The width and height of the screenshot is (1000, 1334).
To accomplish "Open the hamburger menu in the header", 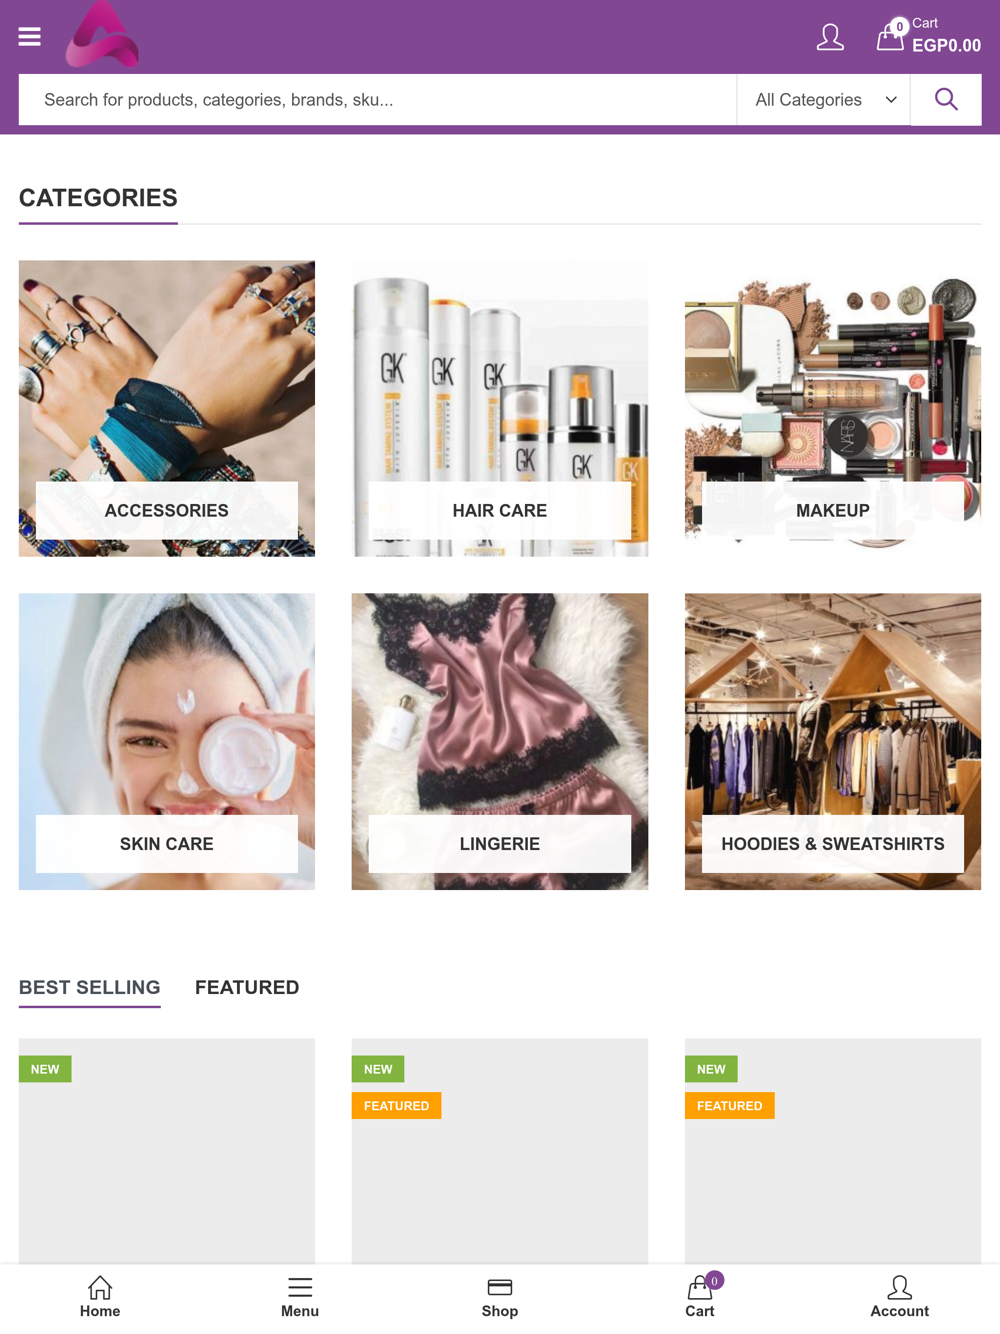I will [x=30, y=37].
